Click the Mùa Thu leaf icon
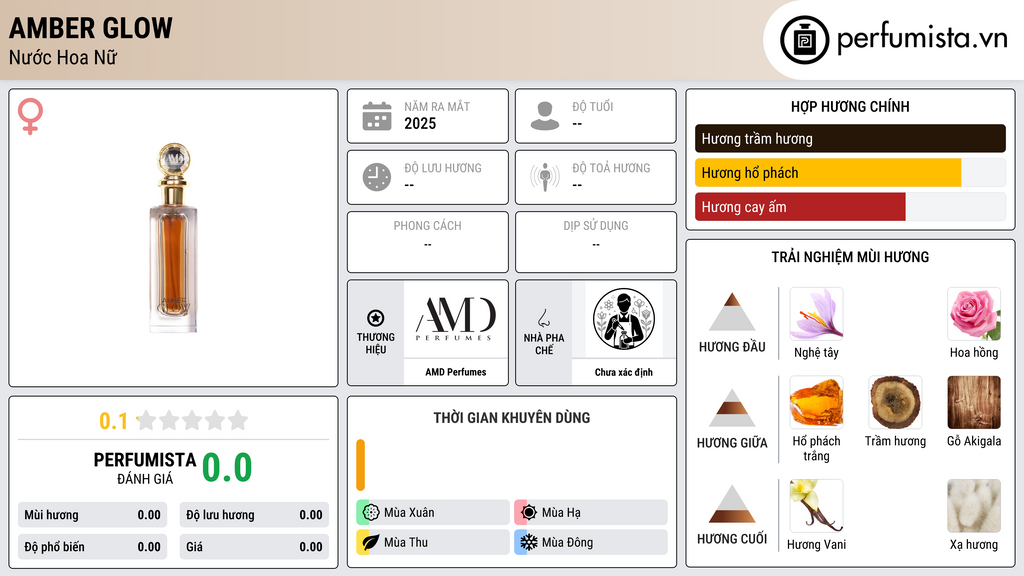 point(371,542)
